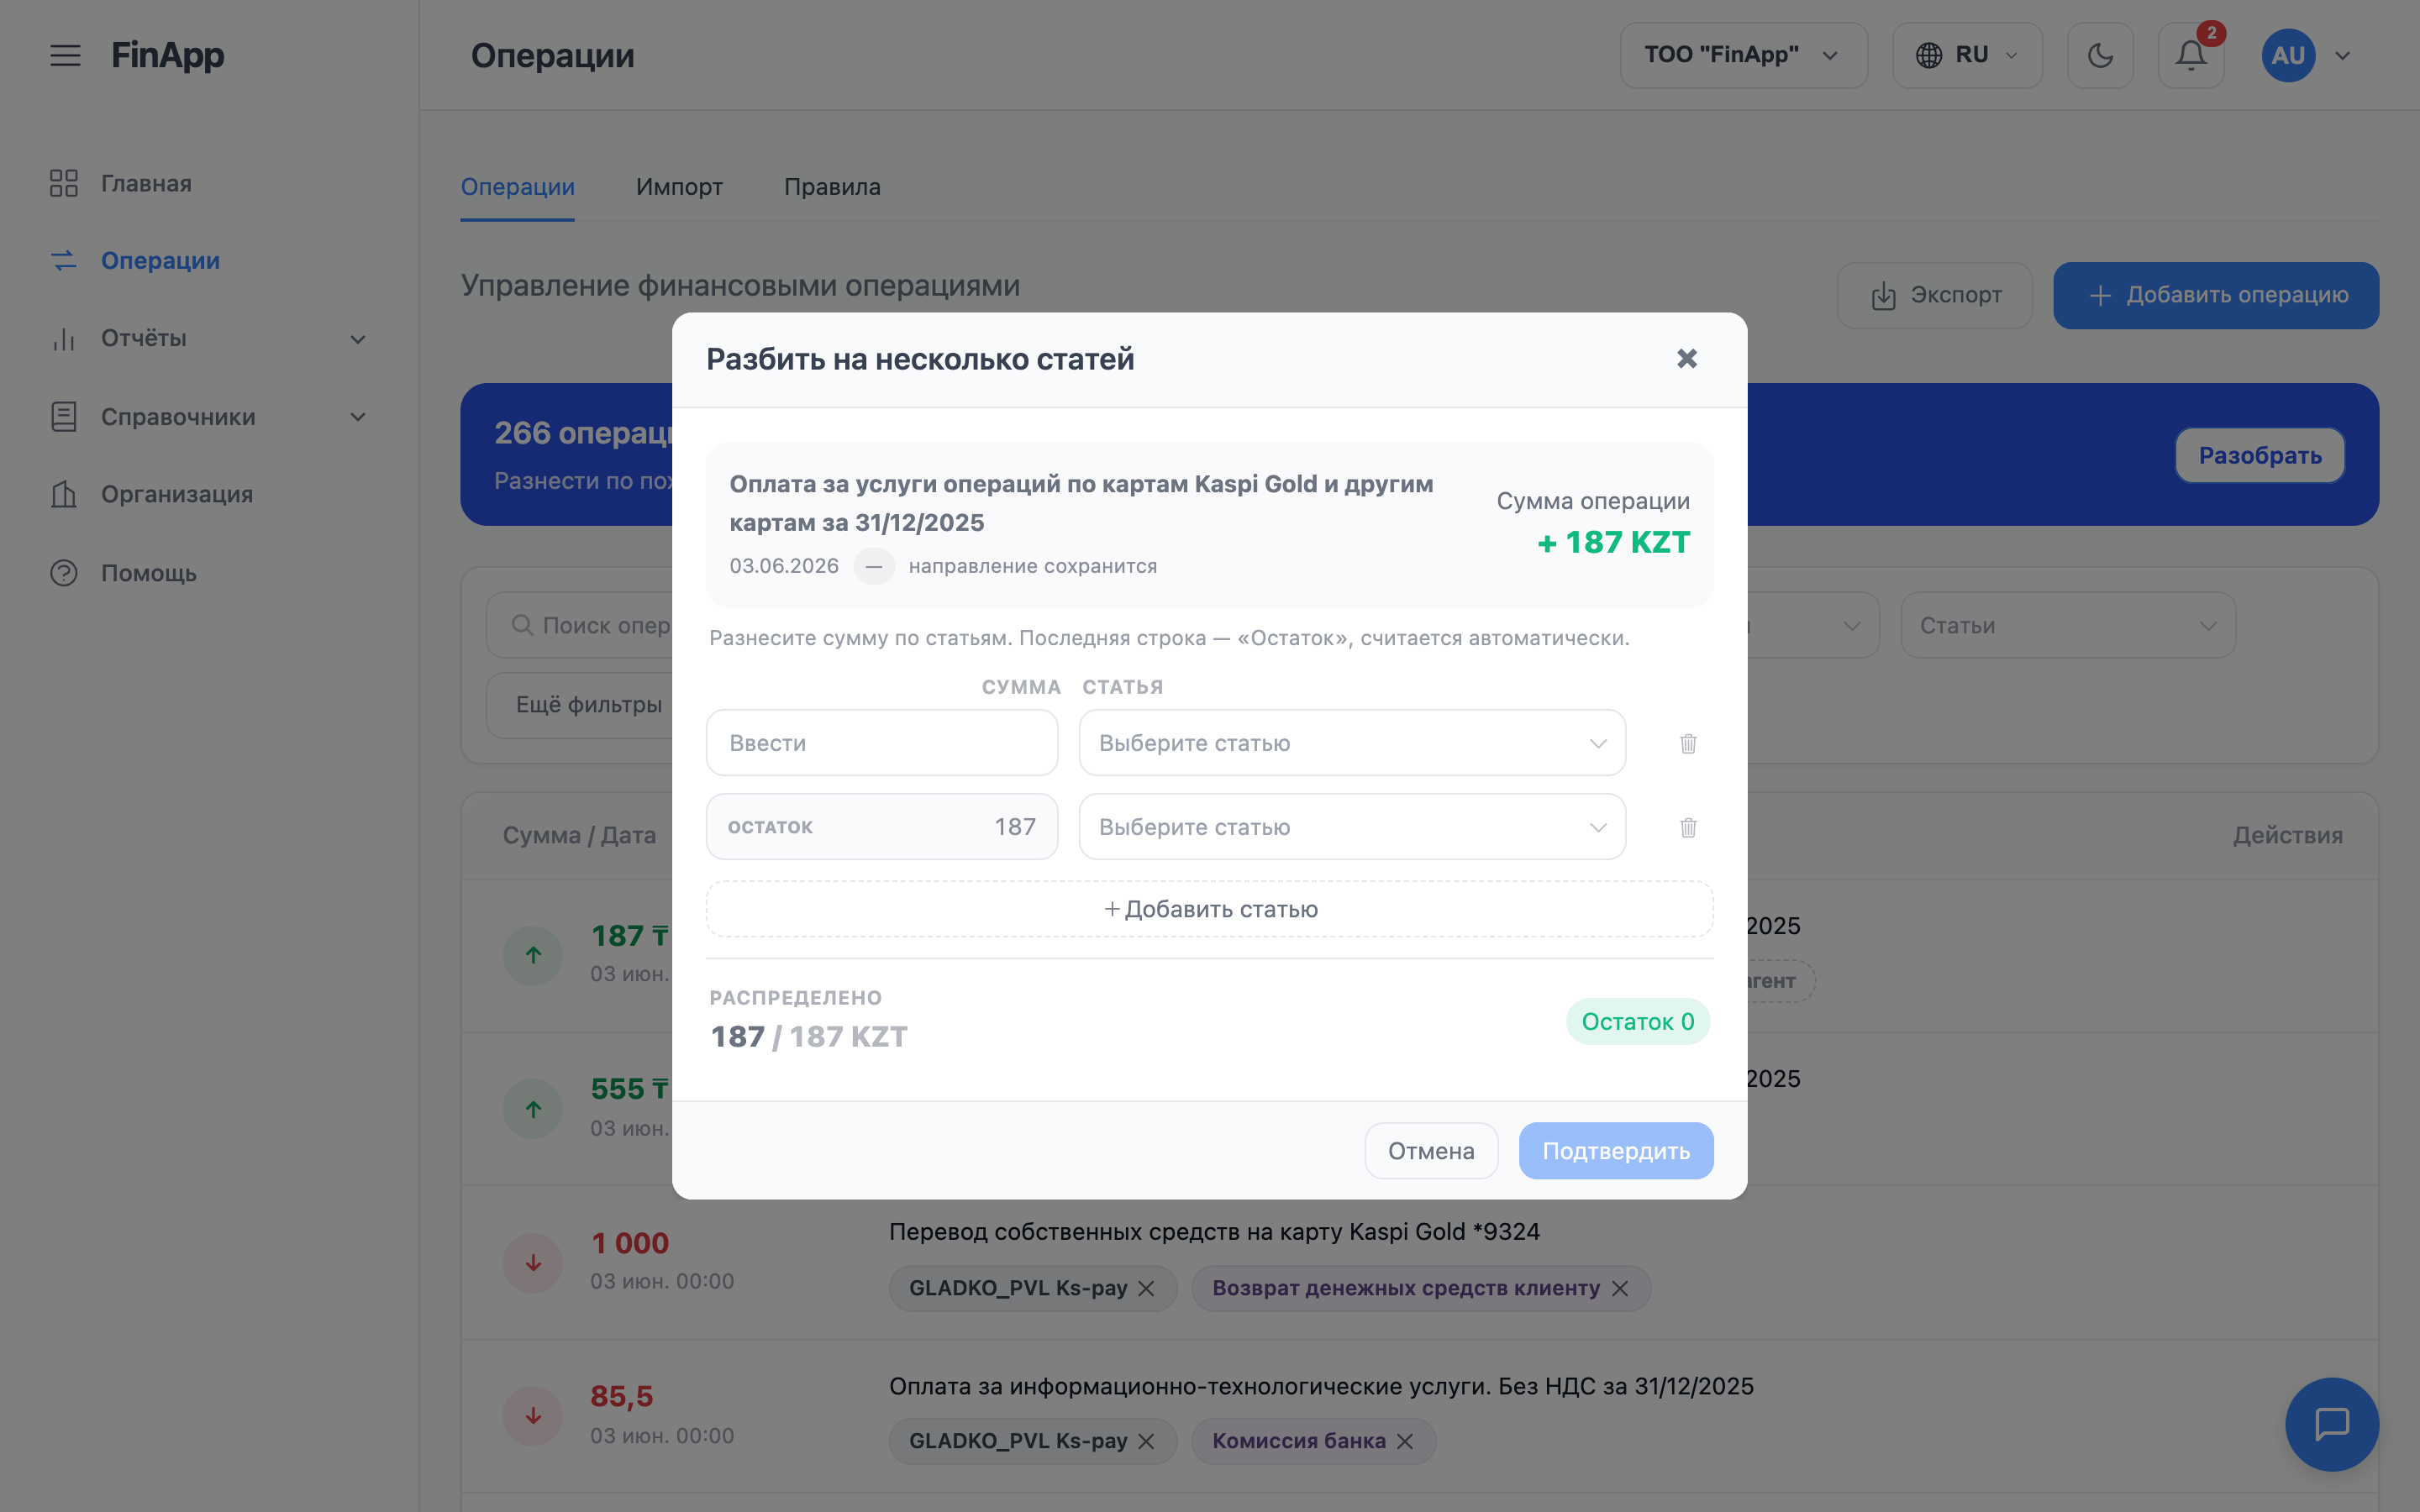Click the + 187 KZT operation sum

pos(1614,542)
